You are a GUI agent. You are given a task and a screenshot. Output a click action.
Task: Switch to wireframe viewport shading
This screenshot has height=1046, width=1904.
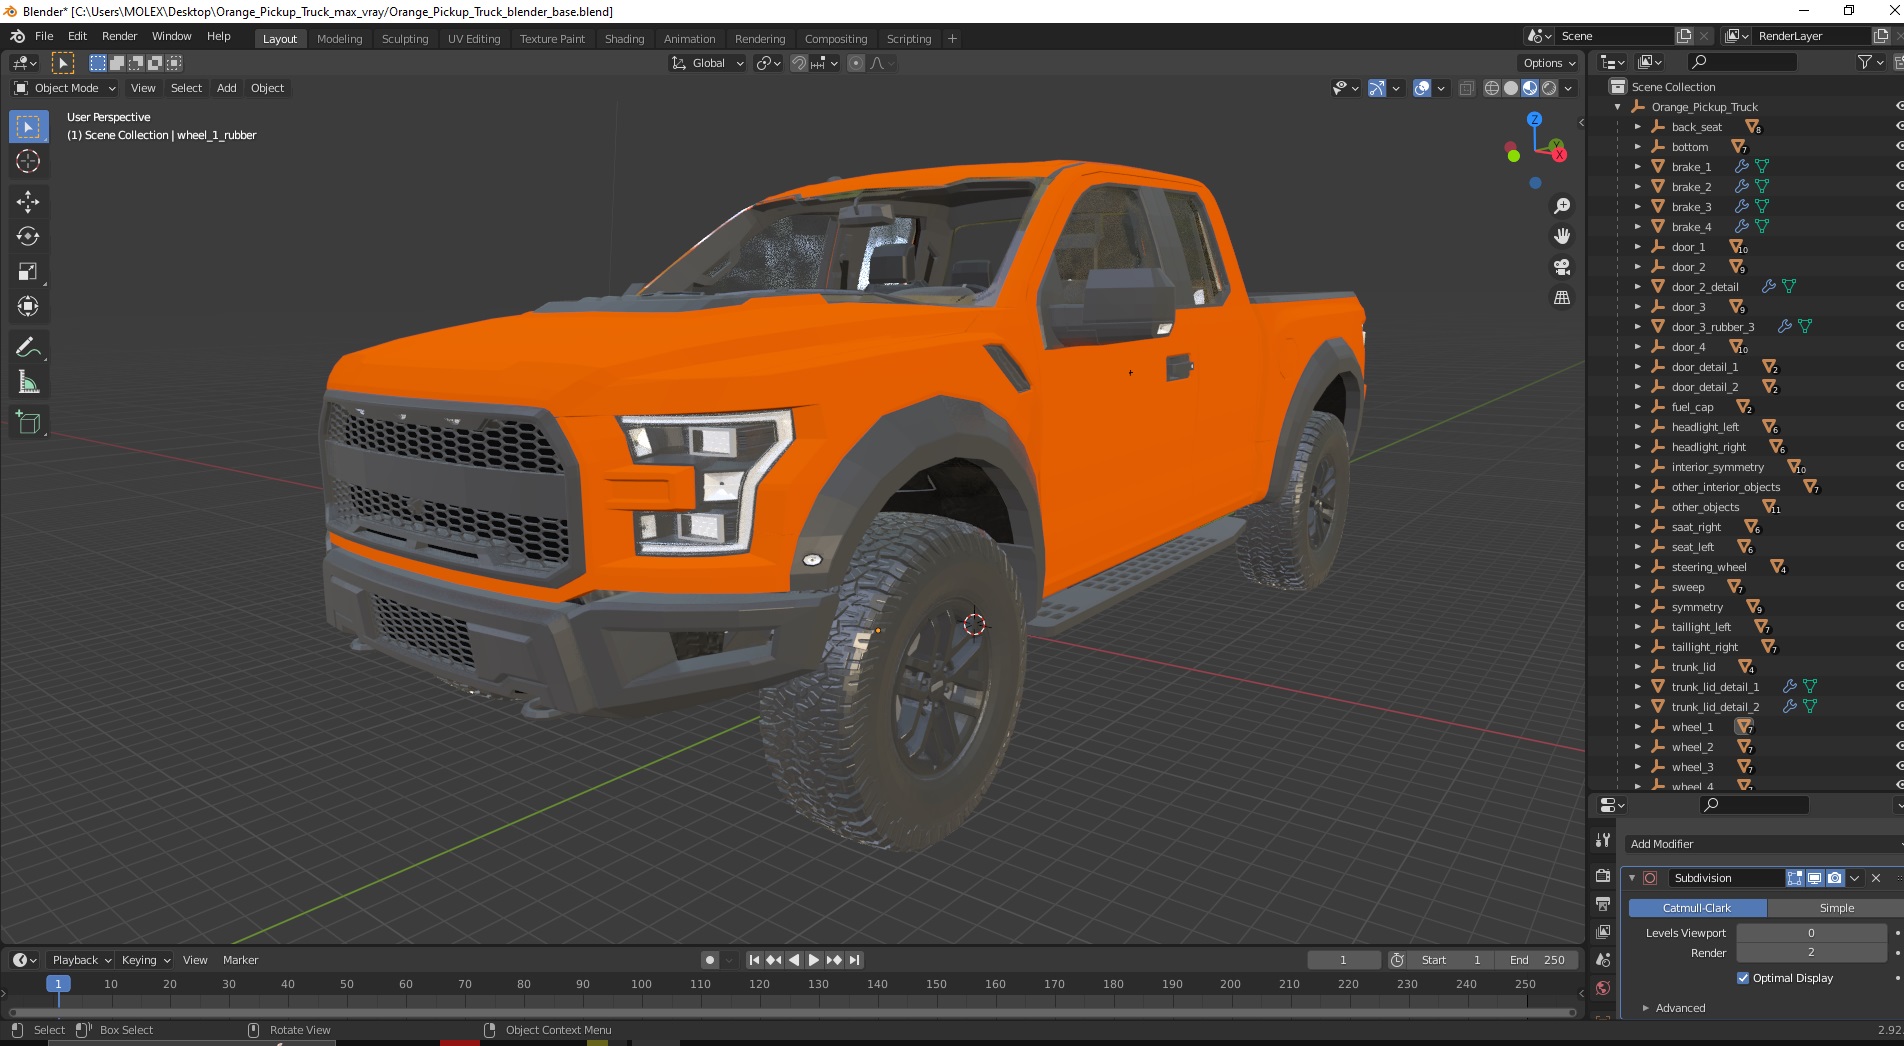(x=1492, y=88)
